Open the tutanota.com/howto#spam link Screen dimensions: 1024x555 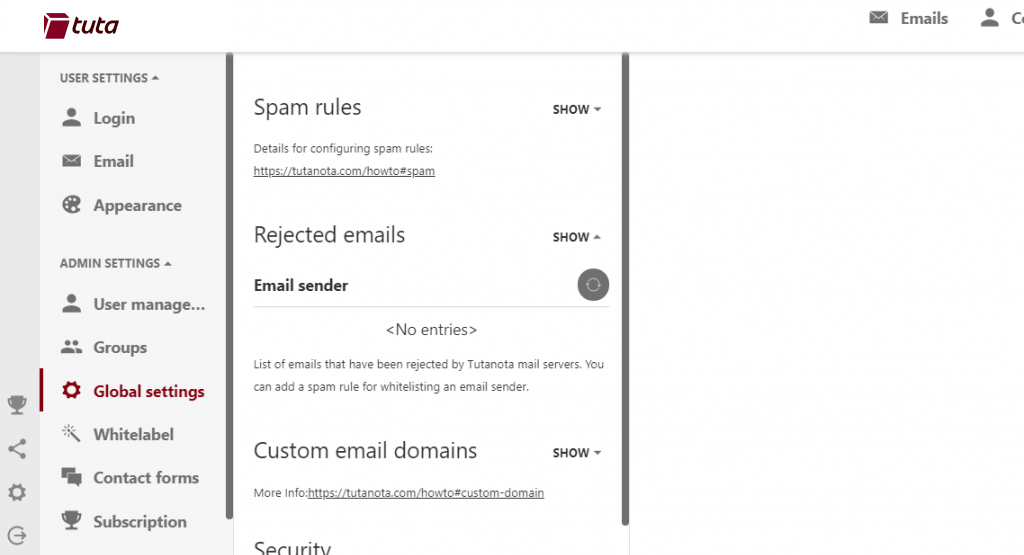click(x=344, y=171)
